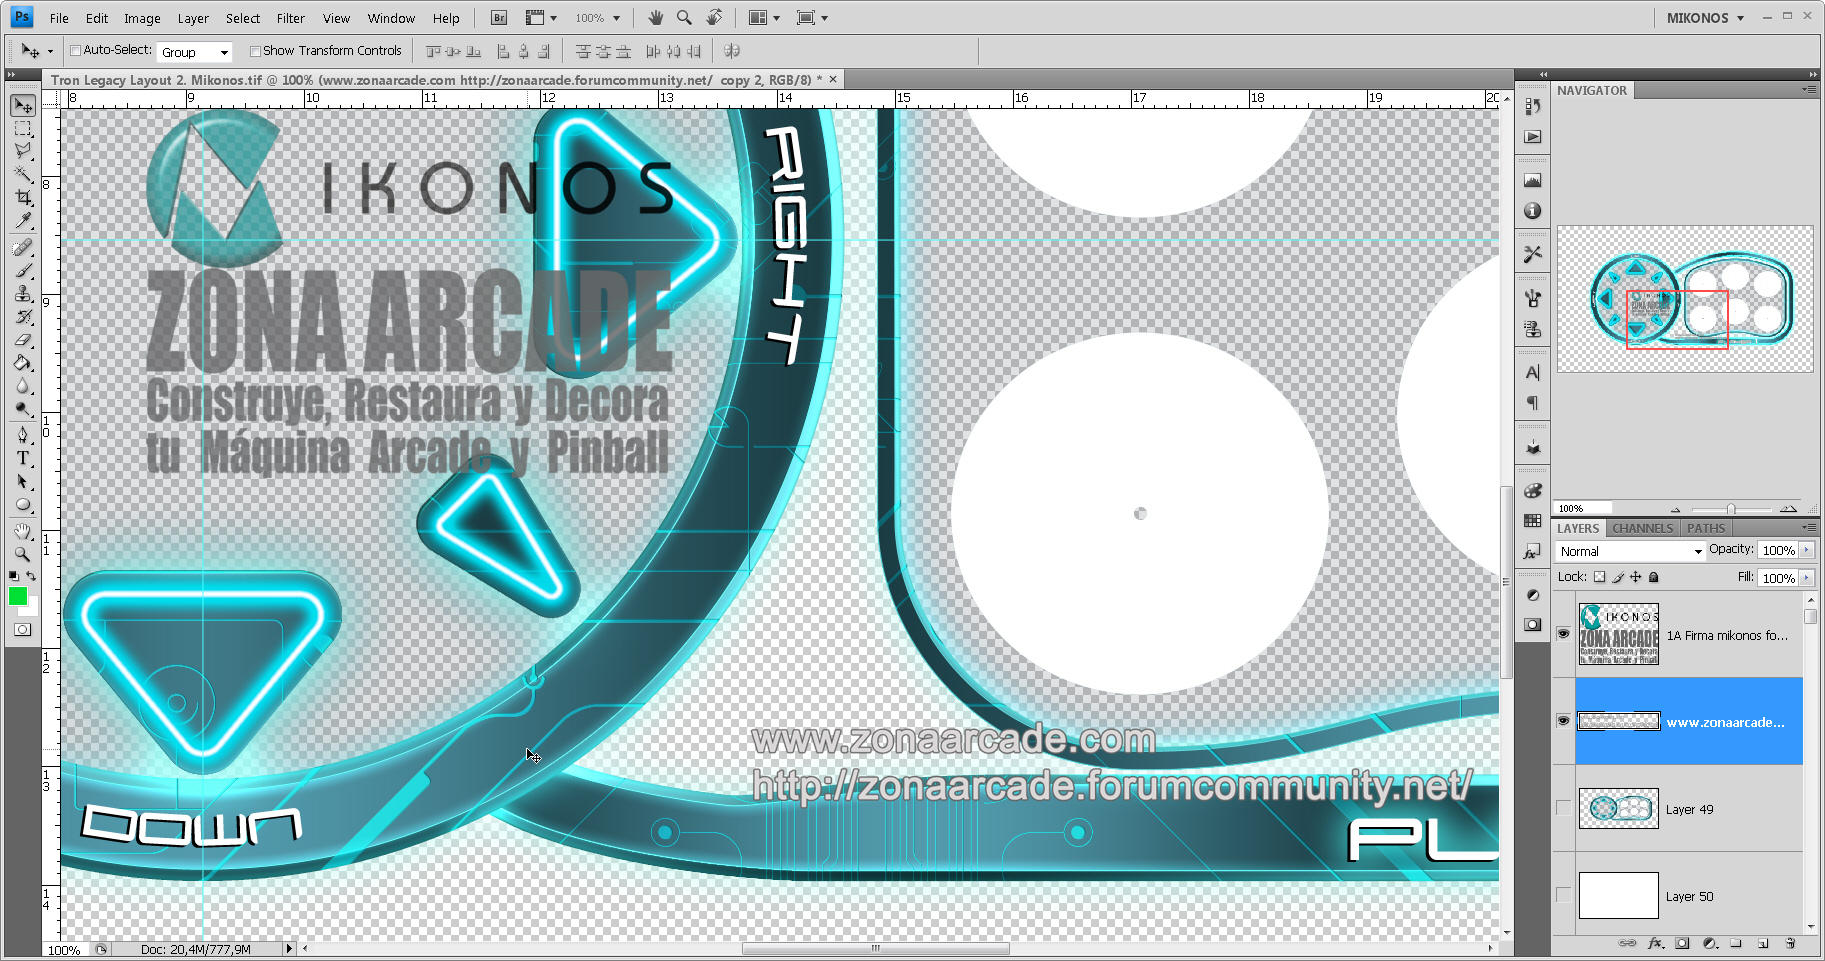This screenshot has width=1825, height=961.
Task: Select the Type tool
Action: (23, 458)
